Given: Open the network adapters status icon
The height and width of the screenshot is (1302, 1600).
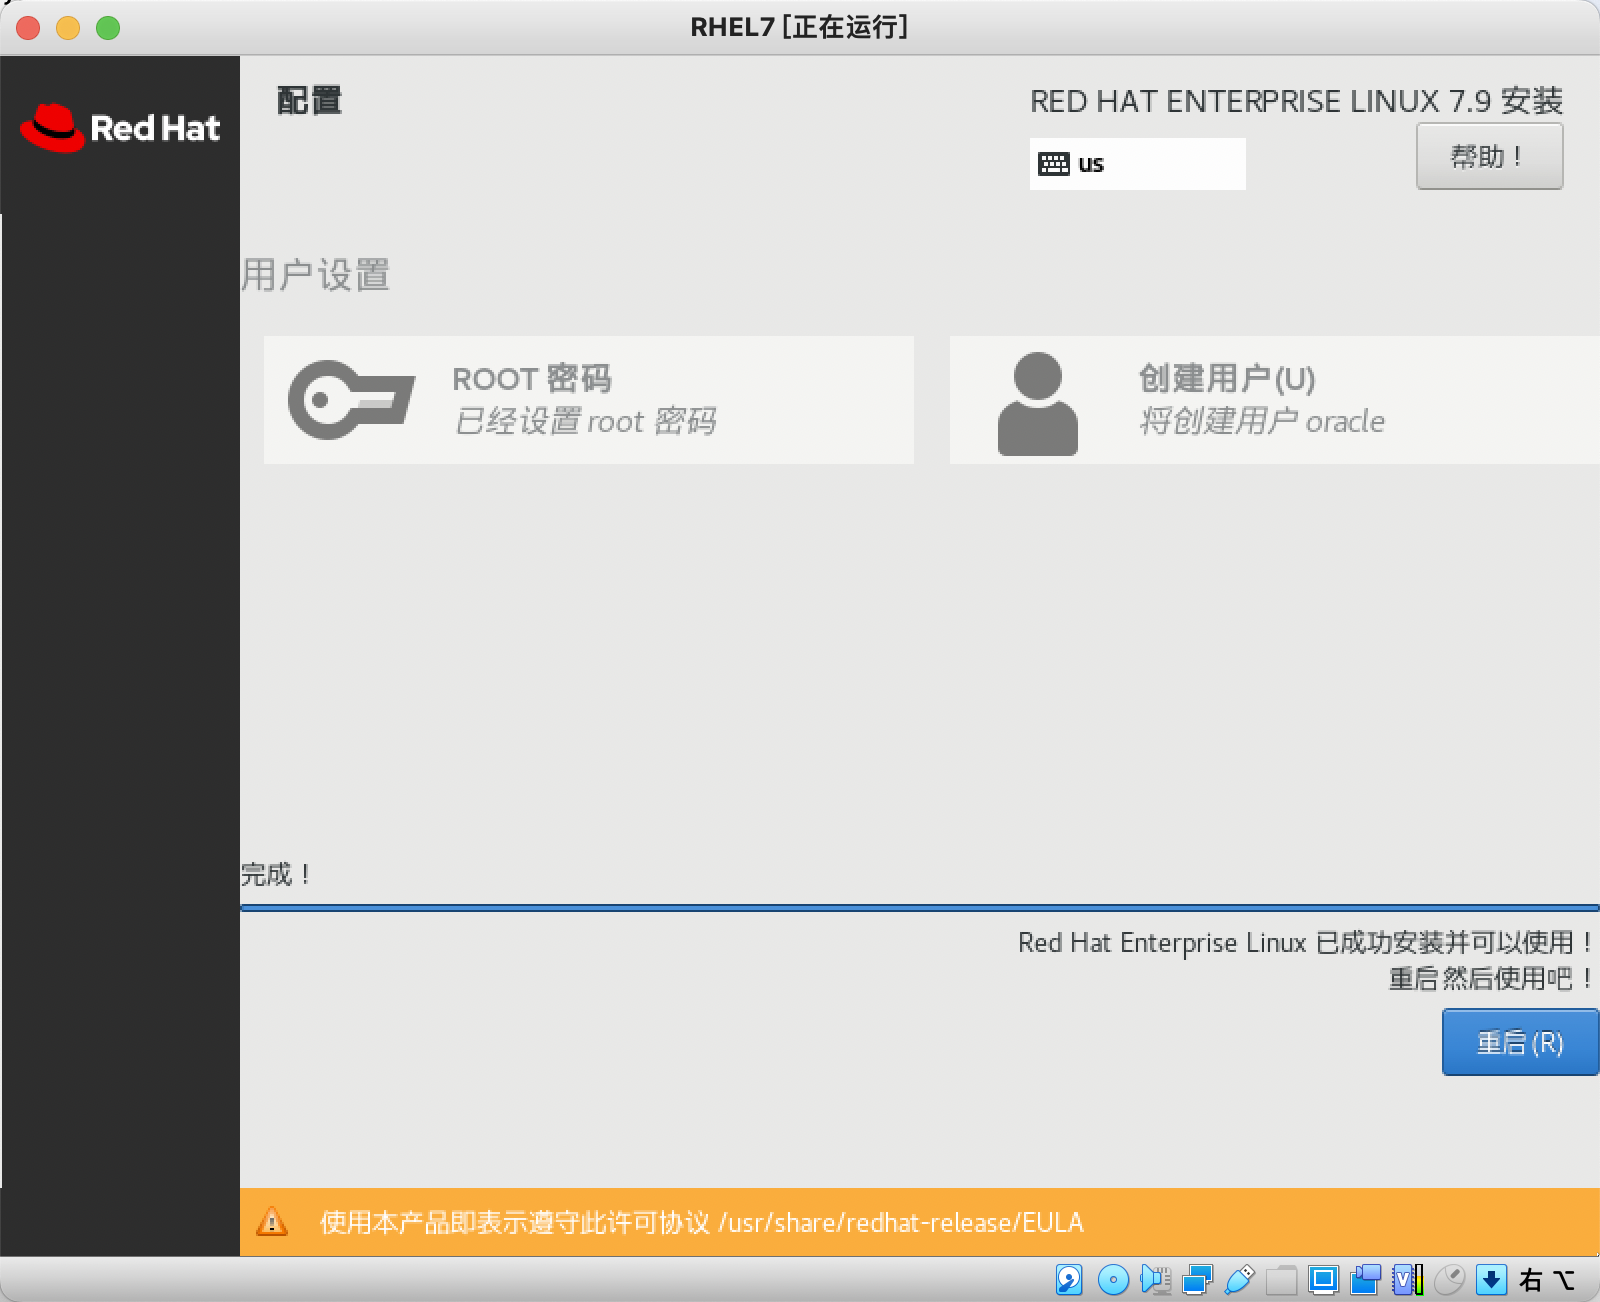Looking at the screenshot, I should tap(1197, 1279).
